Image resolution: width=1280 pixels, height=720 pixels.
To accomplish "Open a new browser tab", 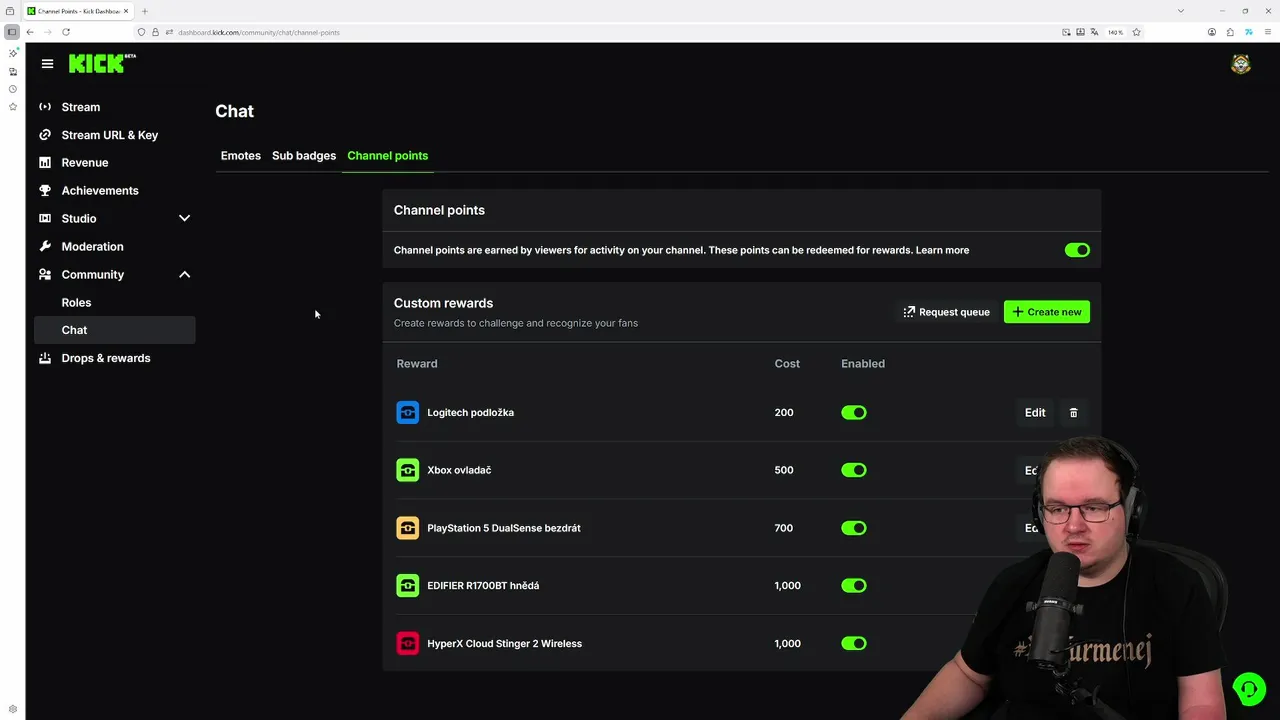I will point(144,11).
